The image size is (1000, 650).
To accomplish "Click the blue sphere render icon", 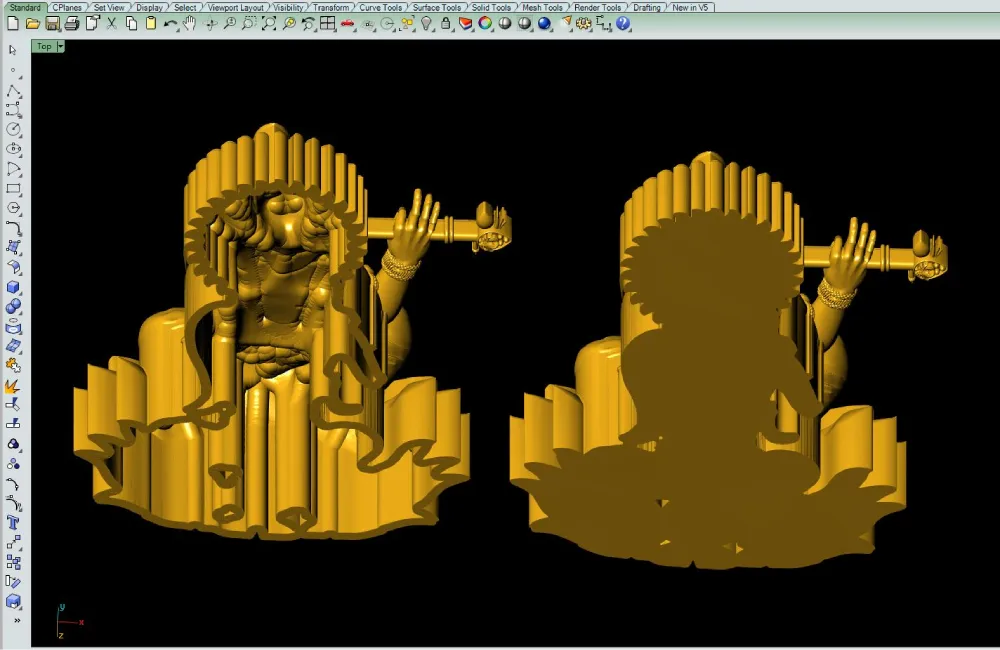I will pos(544,24).
